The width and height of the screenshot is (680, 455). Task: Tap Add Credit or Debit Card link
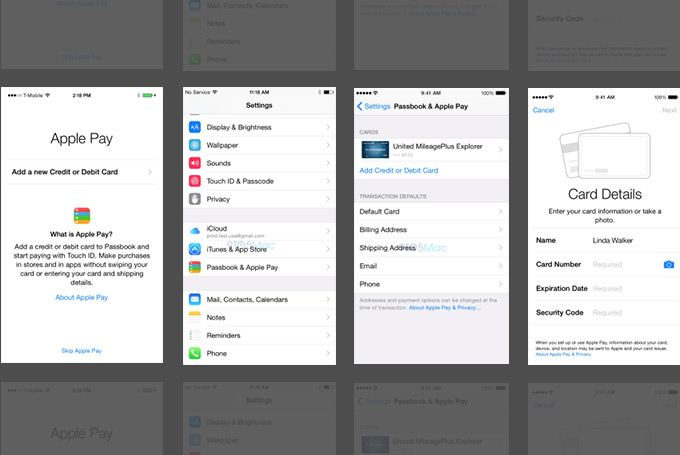(x=399, y=170)
